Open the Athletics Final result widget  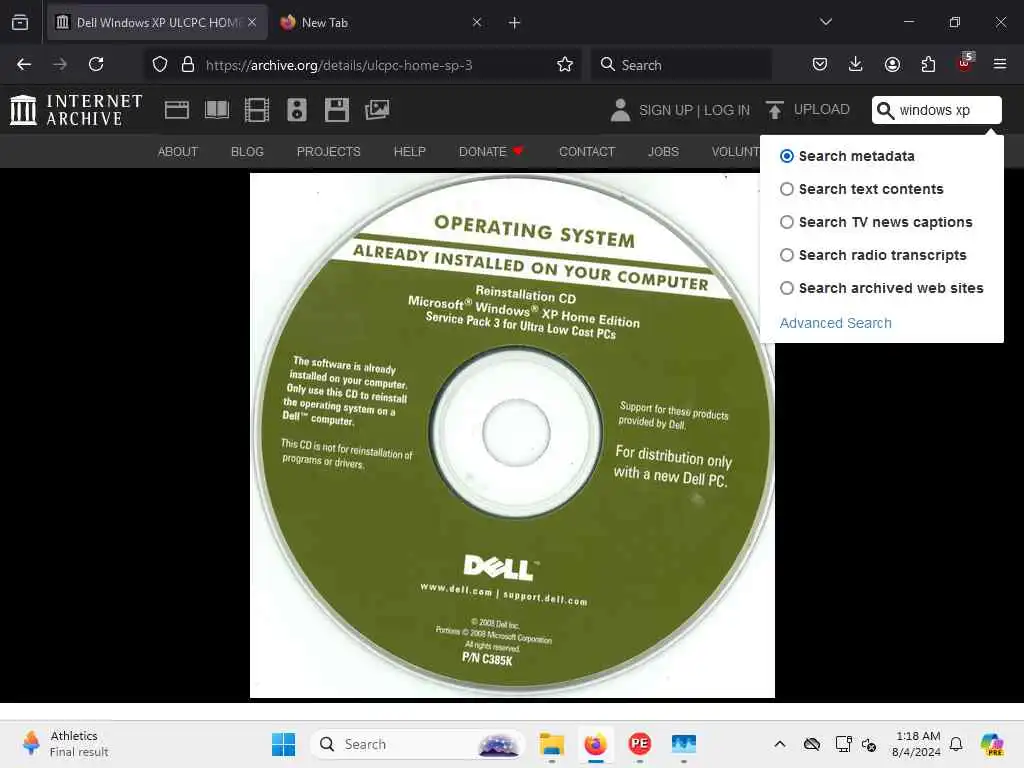[65, 744]
